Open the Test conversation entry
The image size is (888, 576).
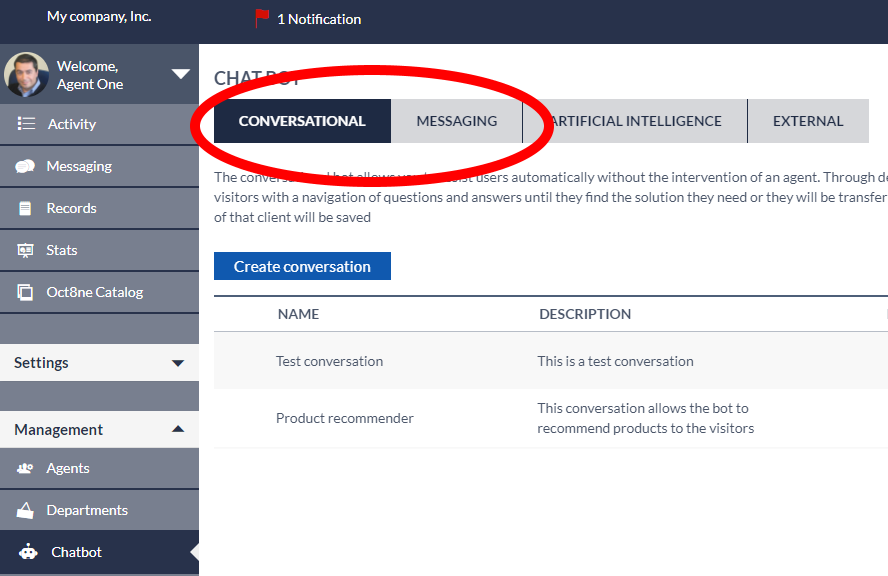tap(329, 361)
